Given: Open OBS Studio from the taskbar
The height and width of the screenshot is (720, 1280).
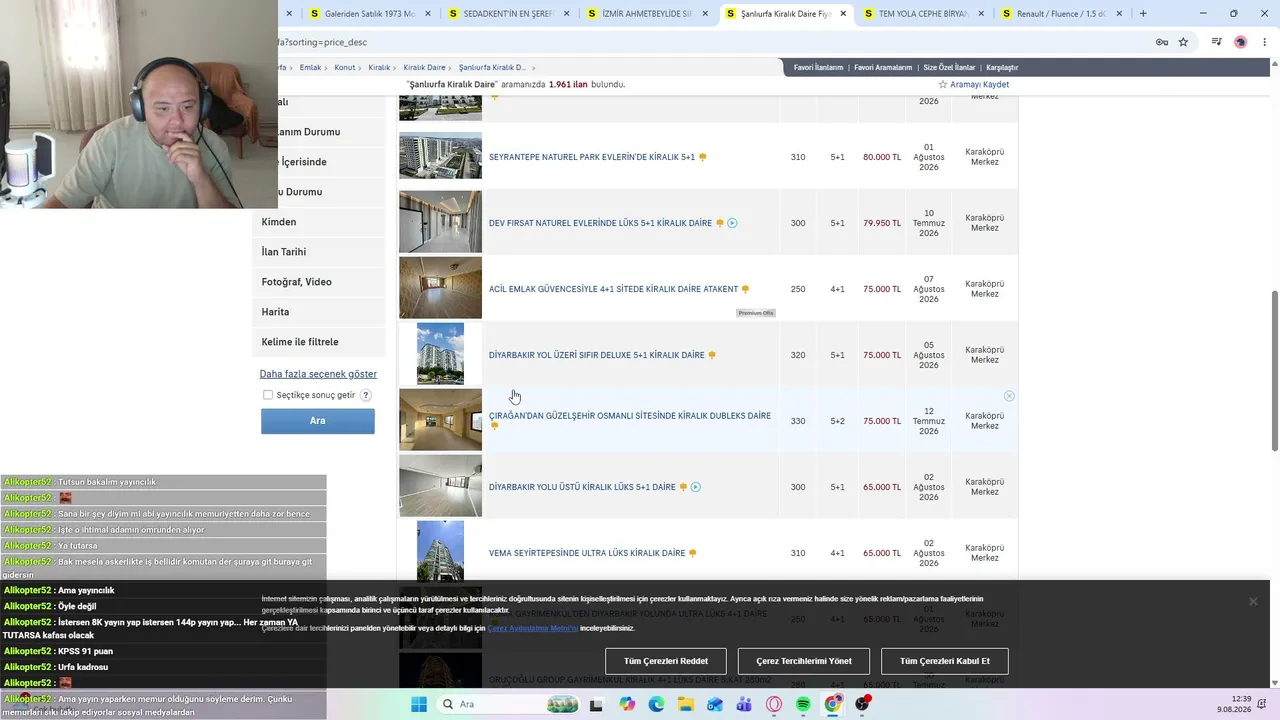Looking at the screenshot, I should (x=862, y=704).
